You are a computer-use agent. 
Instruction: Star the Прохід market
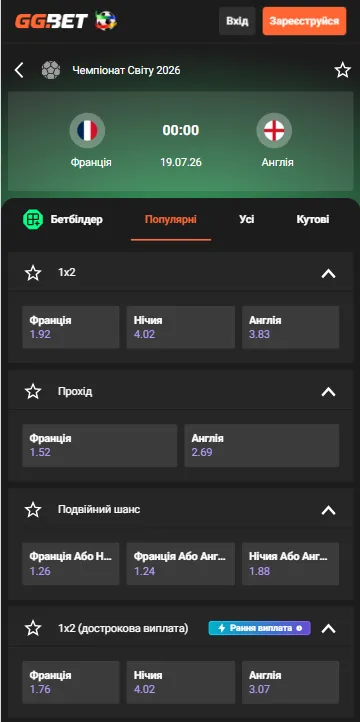(x=33, y=391)
